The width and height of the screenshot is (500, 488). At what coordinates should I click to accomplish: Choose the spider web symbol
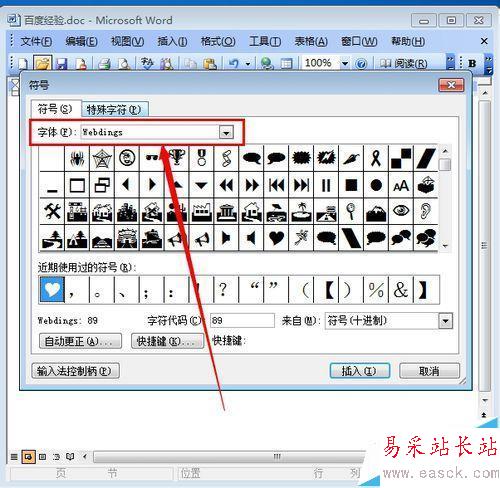(x=102, y=158)
